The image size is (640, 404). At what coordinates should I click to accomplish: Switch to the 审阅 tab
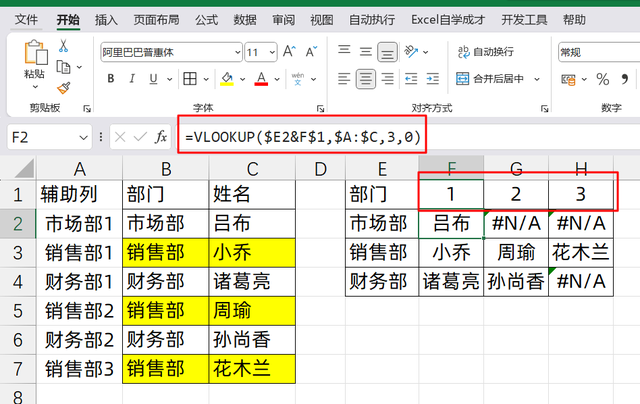[283, 20]
